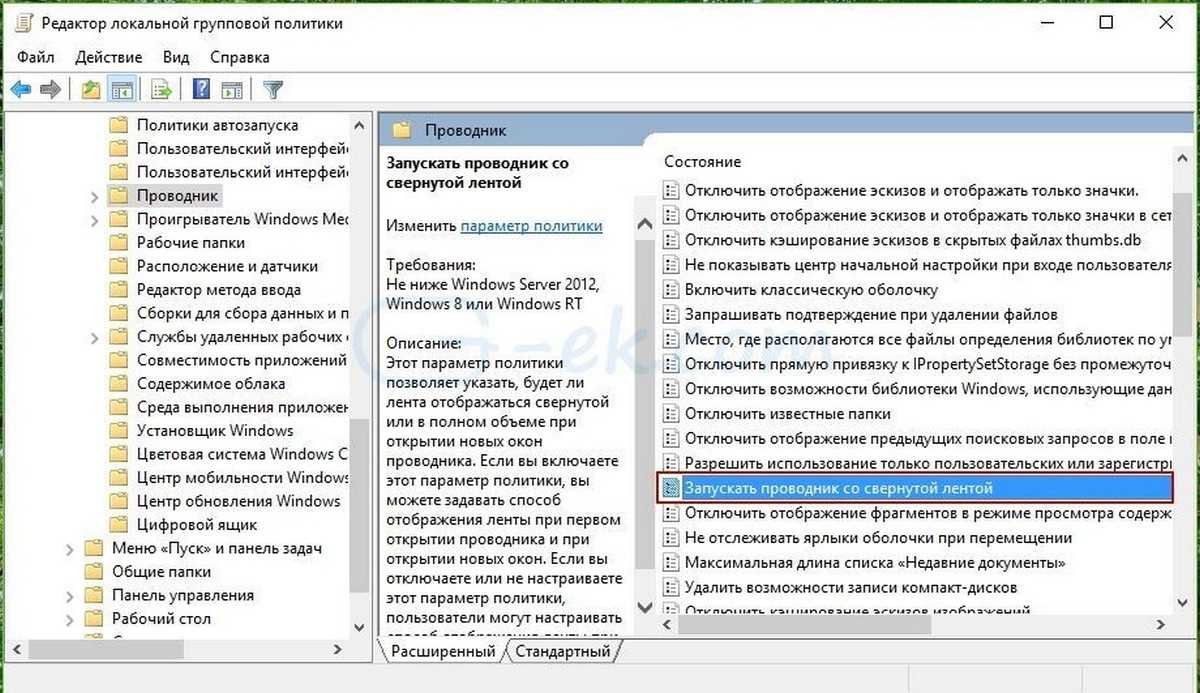1200x693 pixels.
Task: Switch to the Стандартный tab
Action: tap(563, 651)
